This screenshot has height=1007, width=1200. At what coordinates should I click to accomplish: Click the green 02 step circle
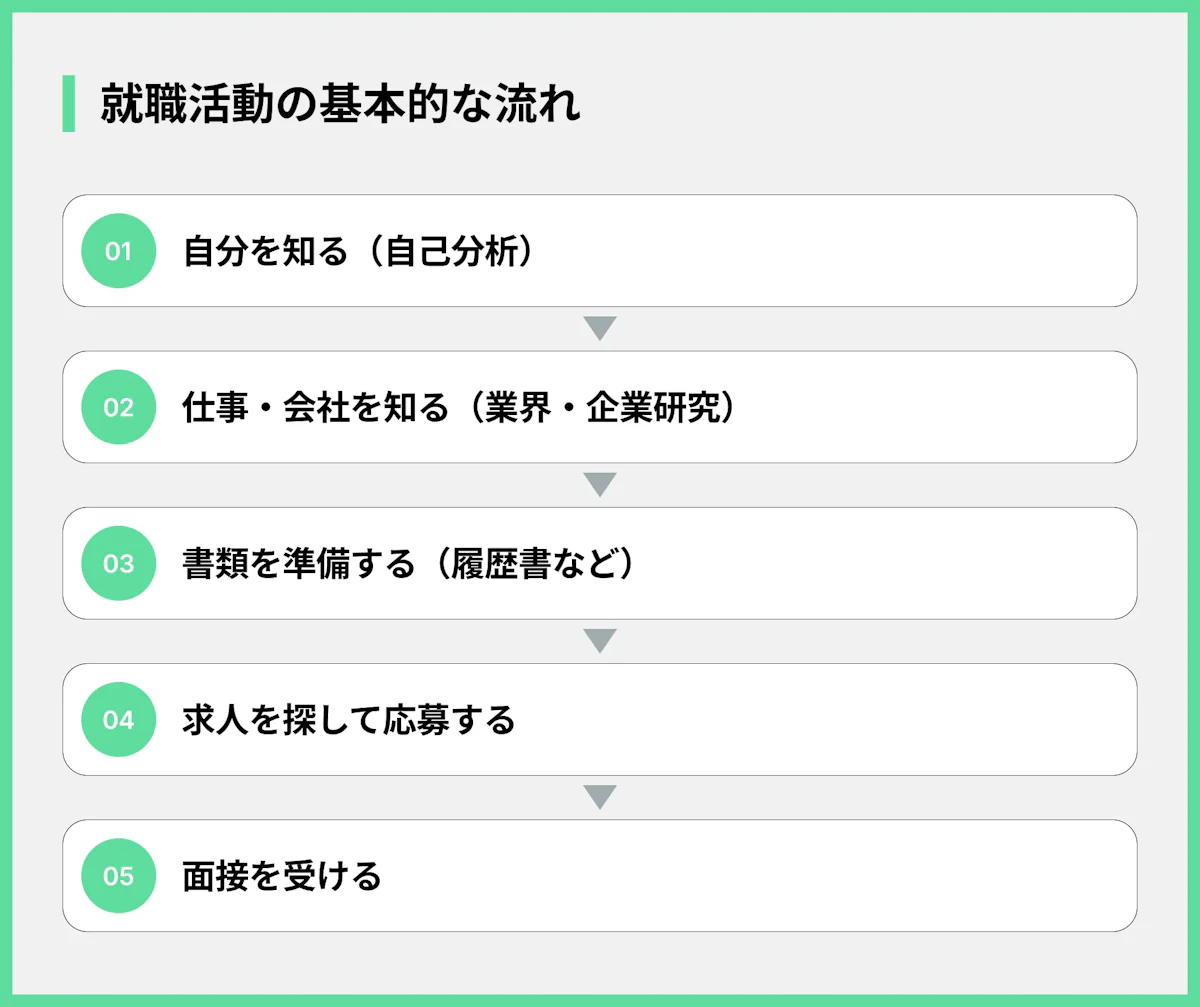pos(118,407)
